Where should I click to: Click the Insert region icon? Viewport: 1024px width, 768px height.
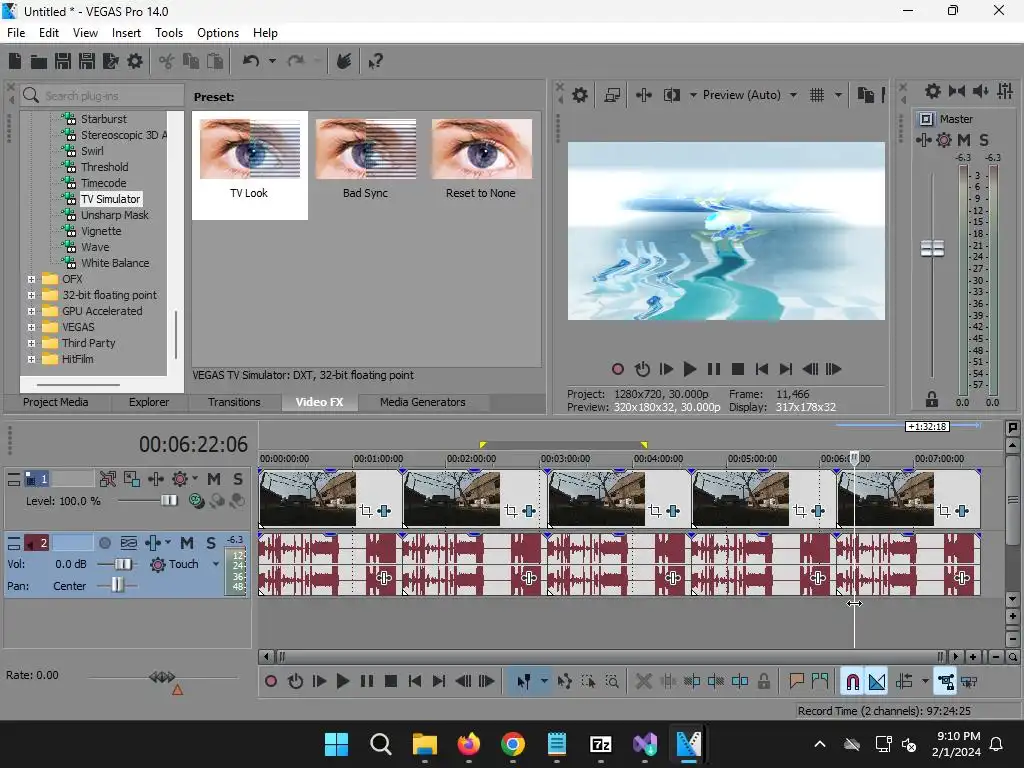click(820, 682)
